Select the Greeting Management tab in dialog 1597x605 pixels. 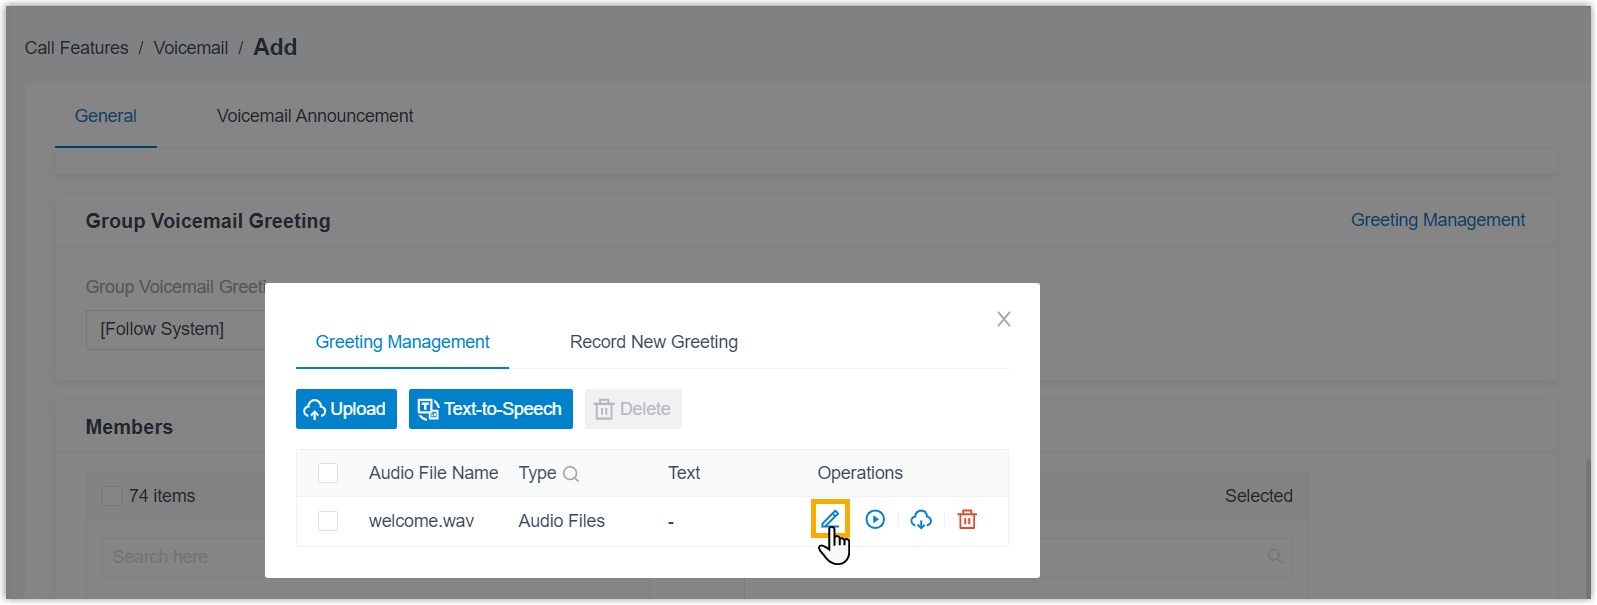point(402,342)
